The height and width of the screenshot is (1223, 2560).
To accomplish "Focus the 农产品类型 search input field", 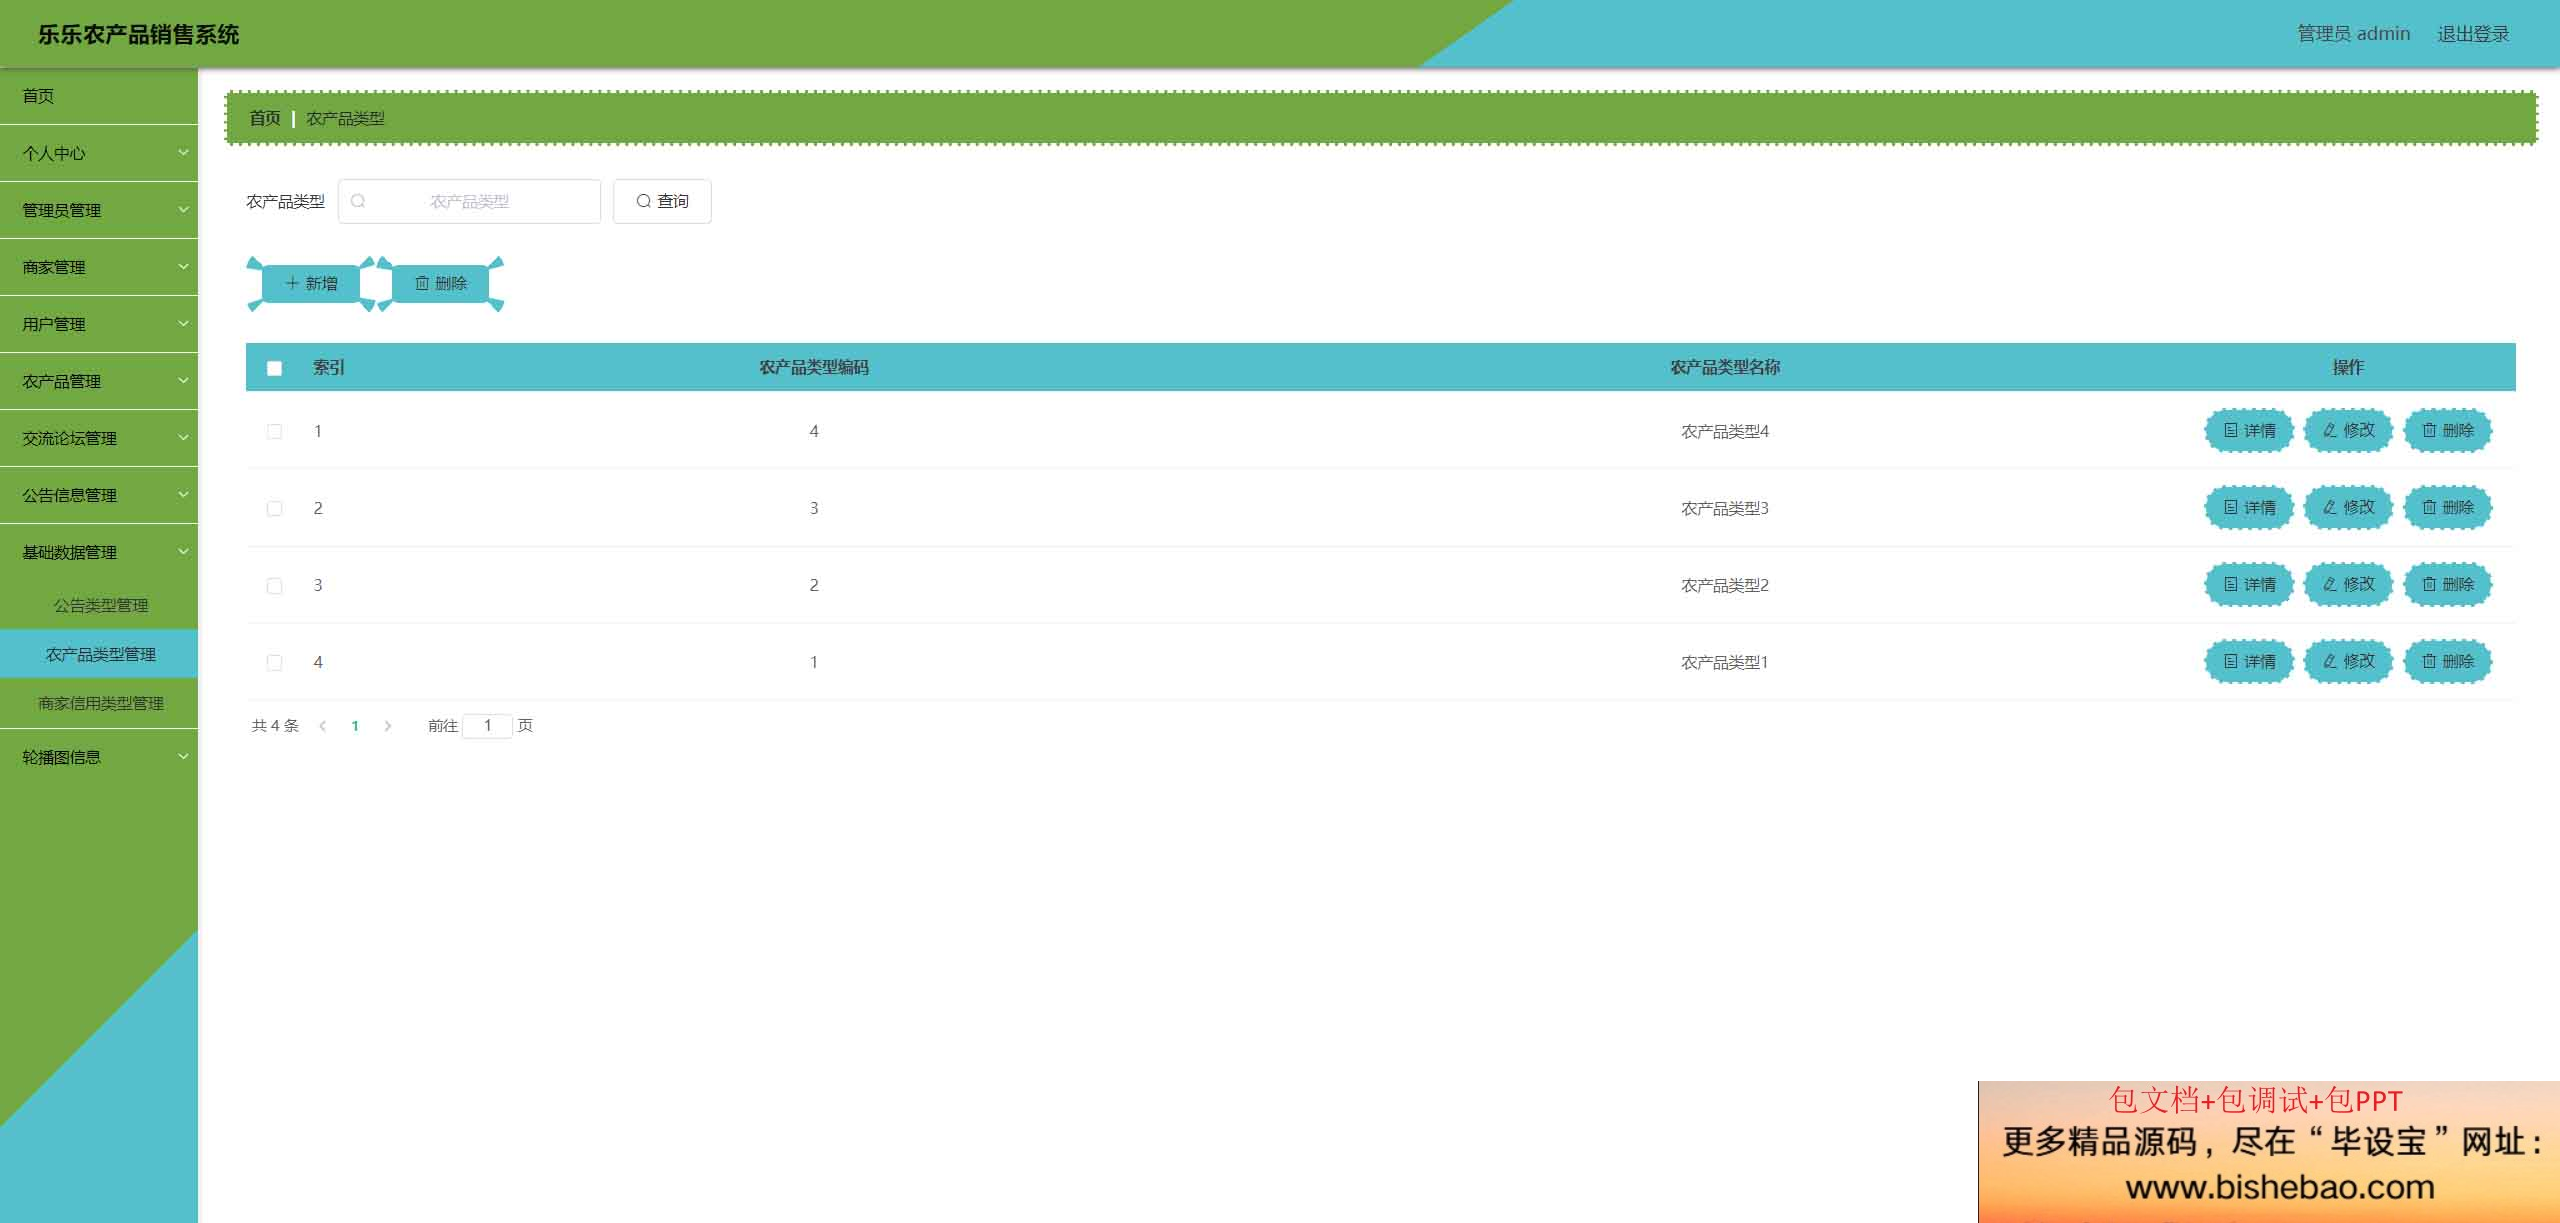I will [469, 201].
